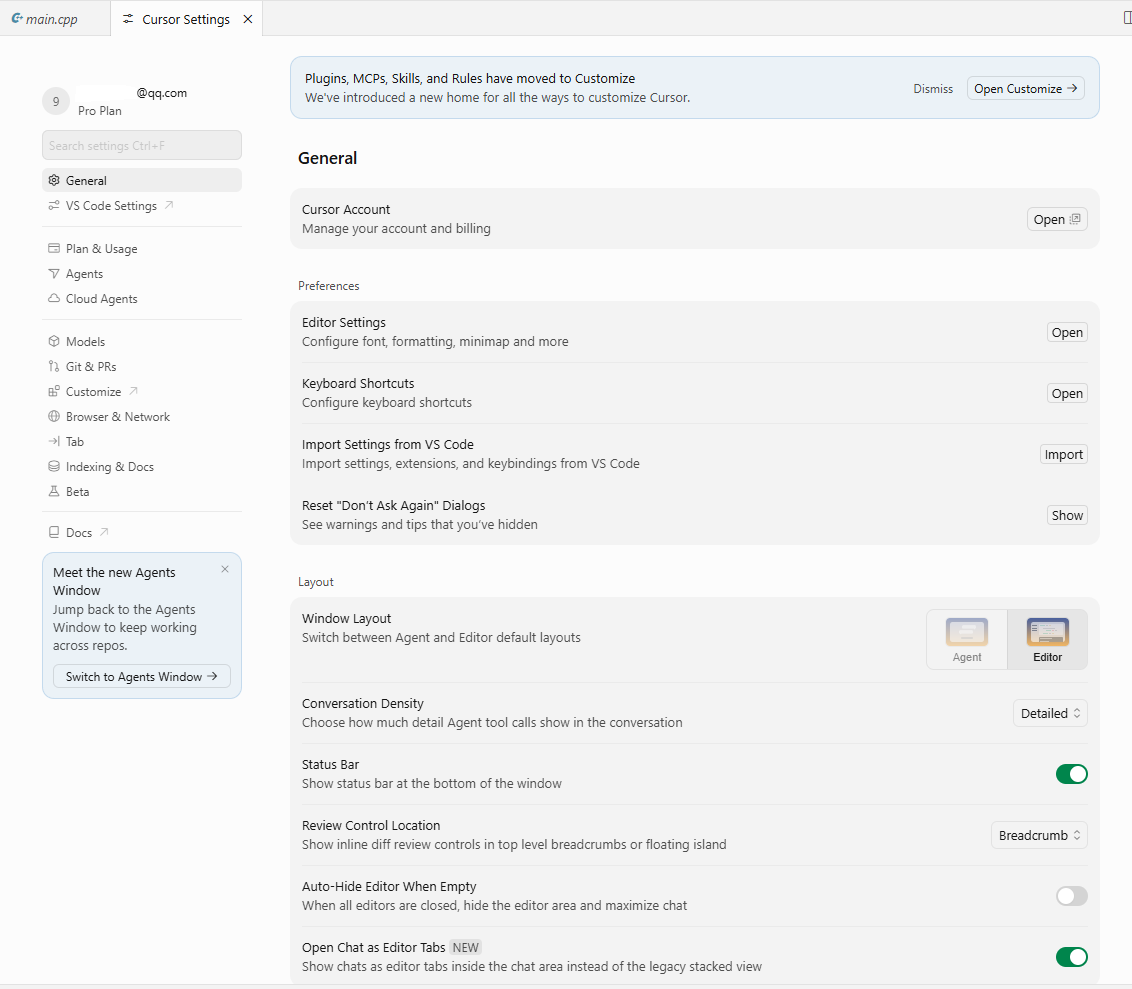
Task: Click the split editor icon at top right
Action: [x=1128, y=18]
